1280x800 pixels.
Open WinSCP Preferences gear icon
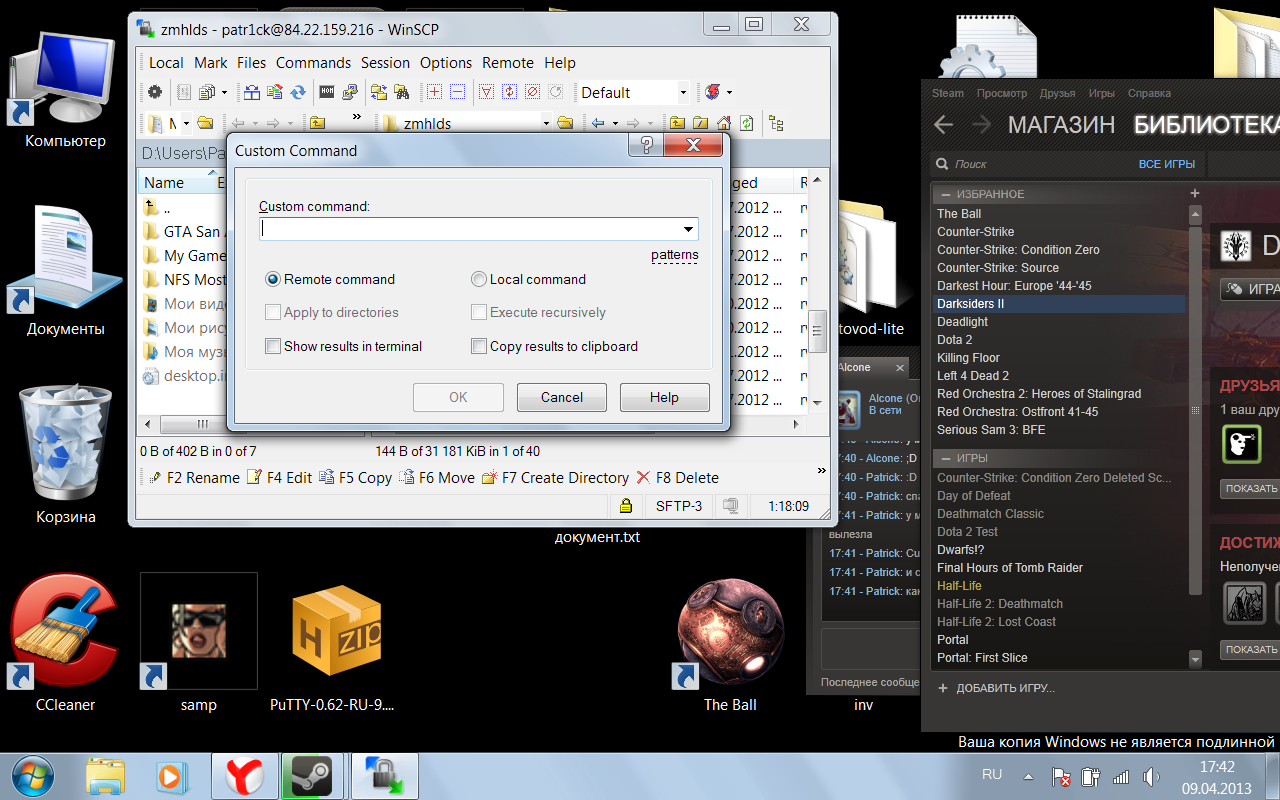click(x=155, y=92)
